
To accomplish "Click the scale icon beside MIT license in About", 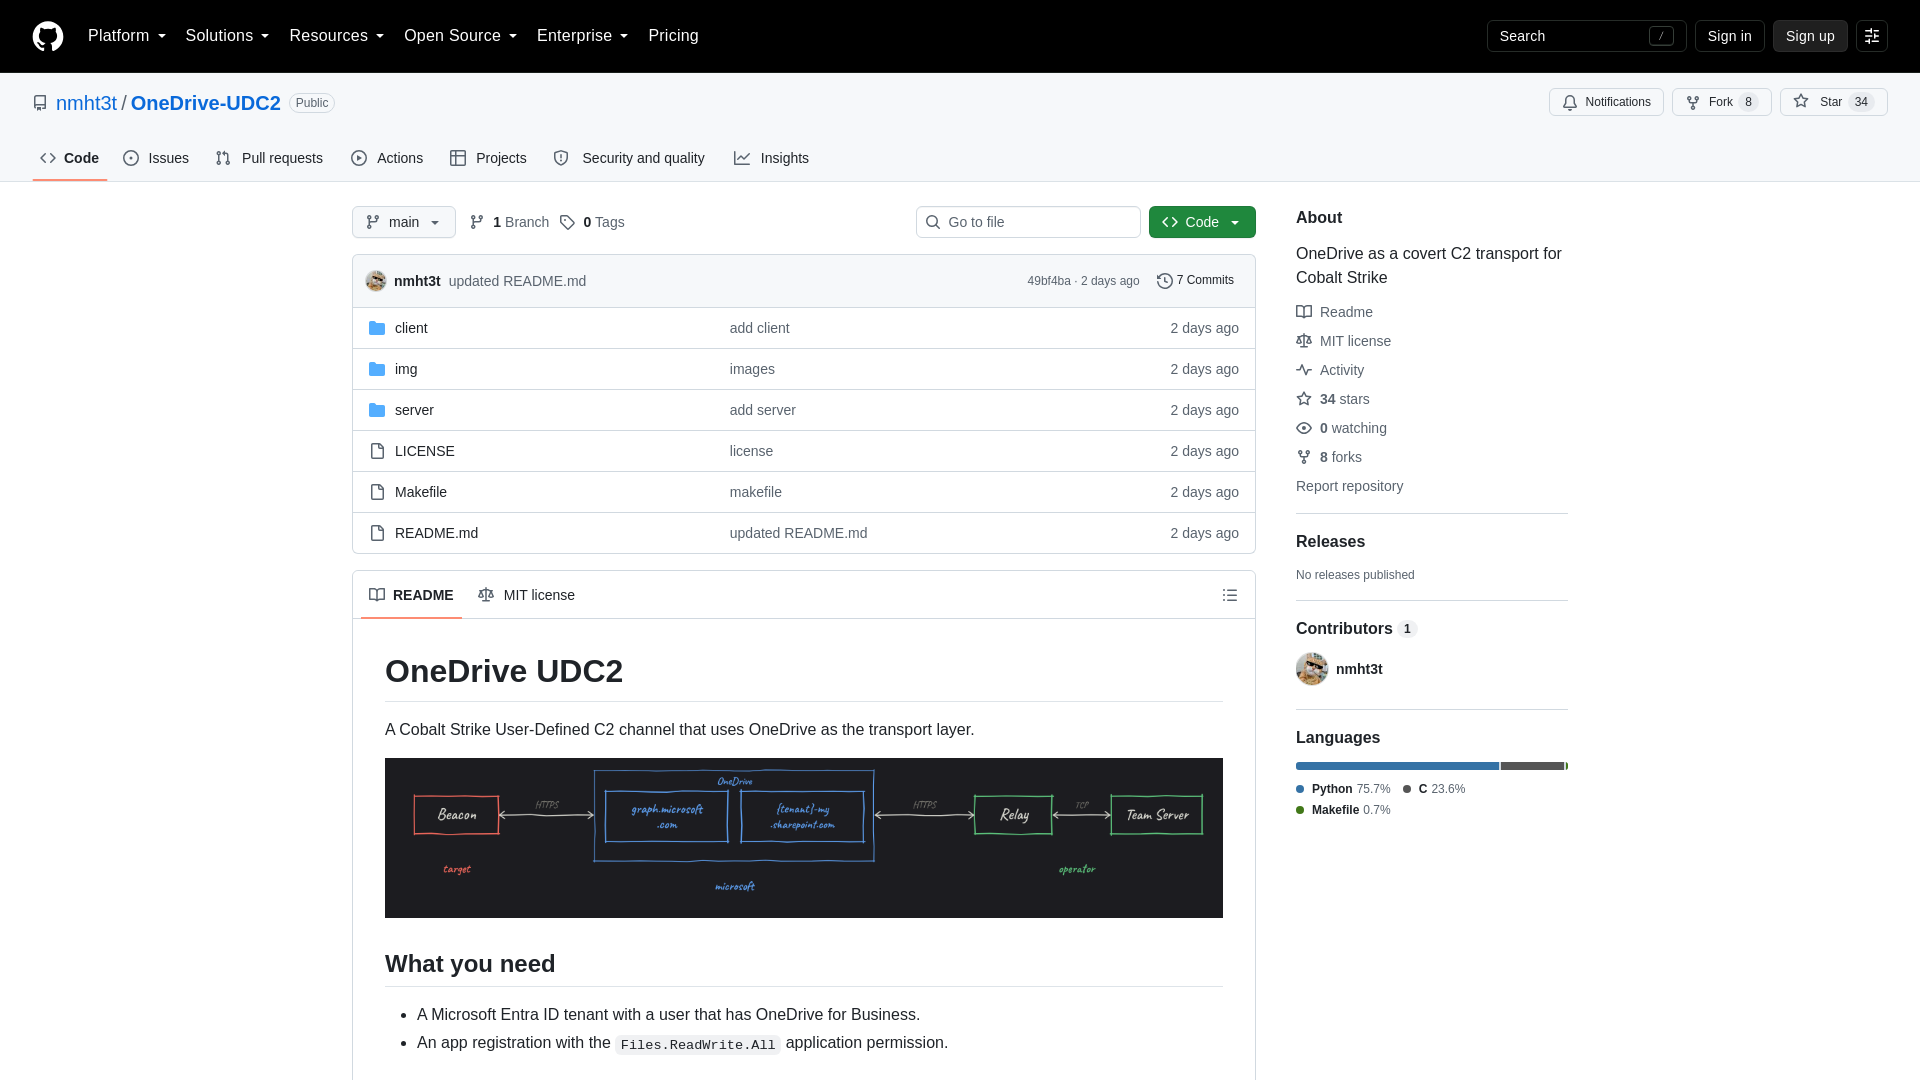I will pos(1304,341).
